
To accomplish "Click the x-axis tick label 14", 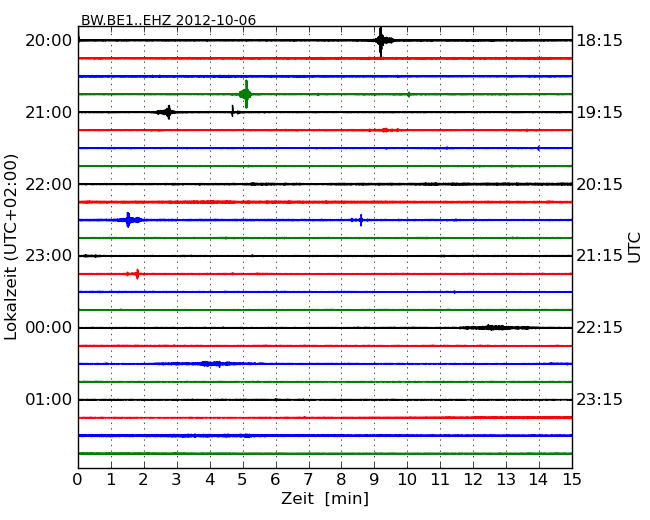I will pos(538,479).
